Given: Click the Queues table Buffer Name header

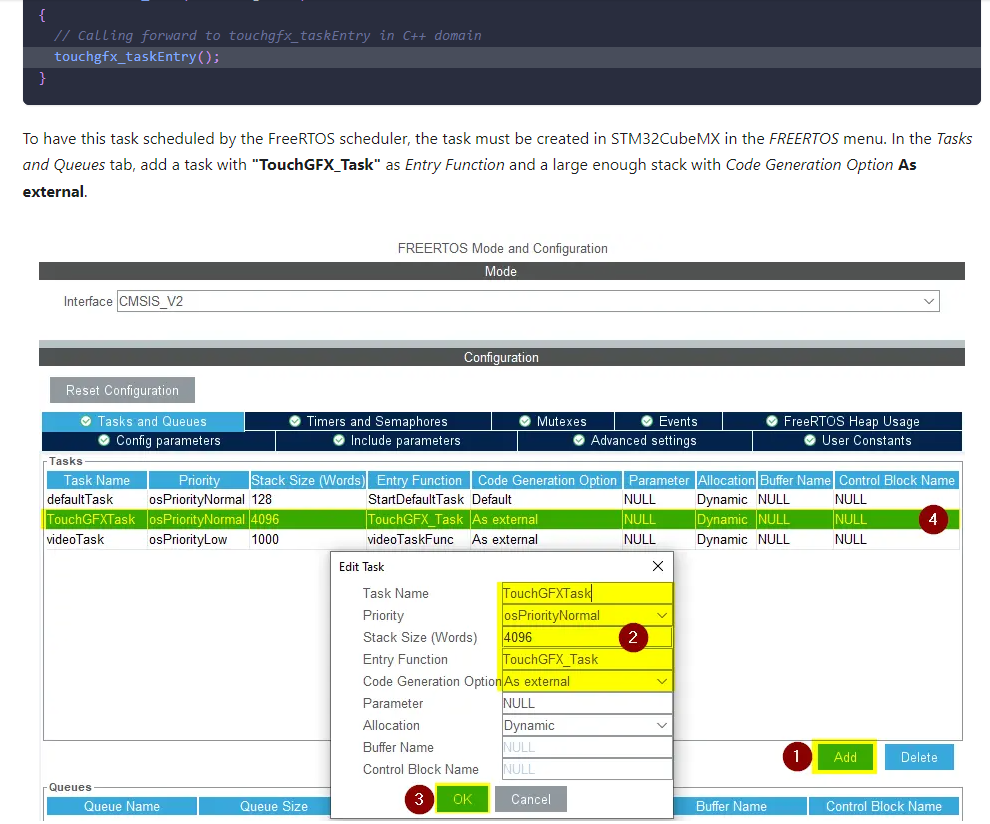Looking at the screenshot, I should click(x=741, y=806).
